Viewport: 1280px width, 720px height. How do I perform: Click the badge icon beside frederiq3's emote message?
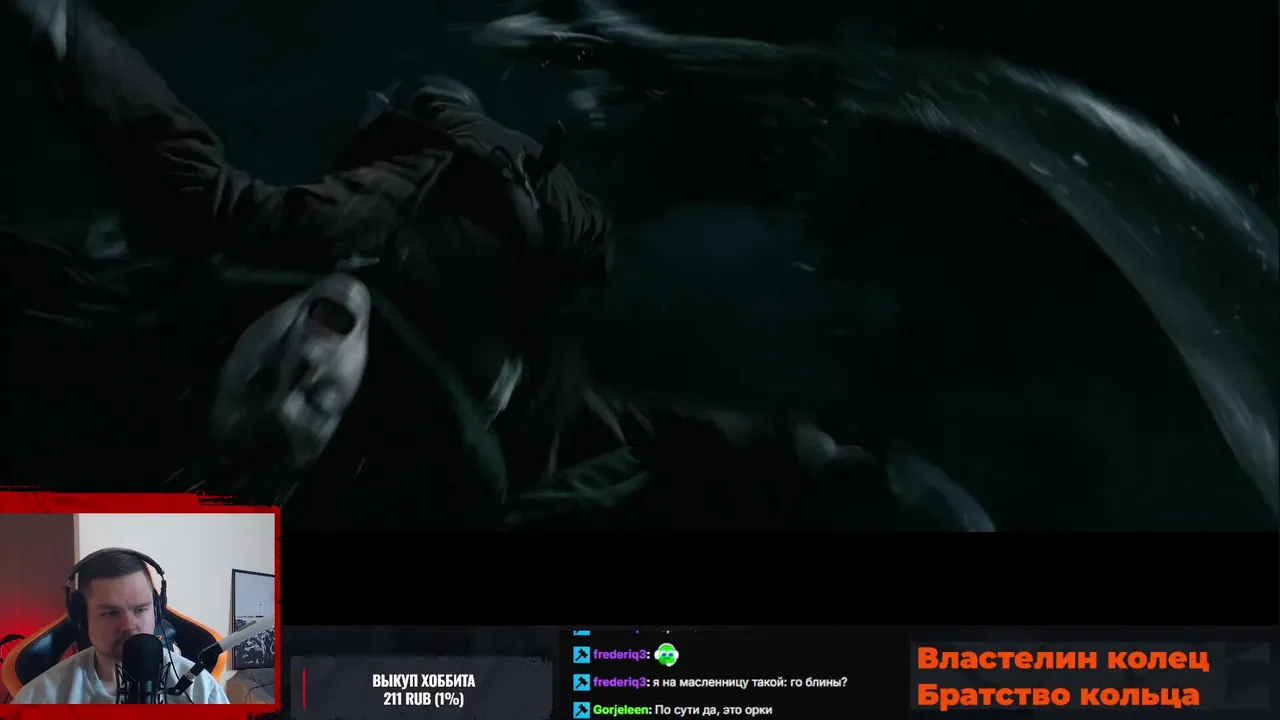pos(581,655)
